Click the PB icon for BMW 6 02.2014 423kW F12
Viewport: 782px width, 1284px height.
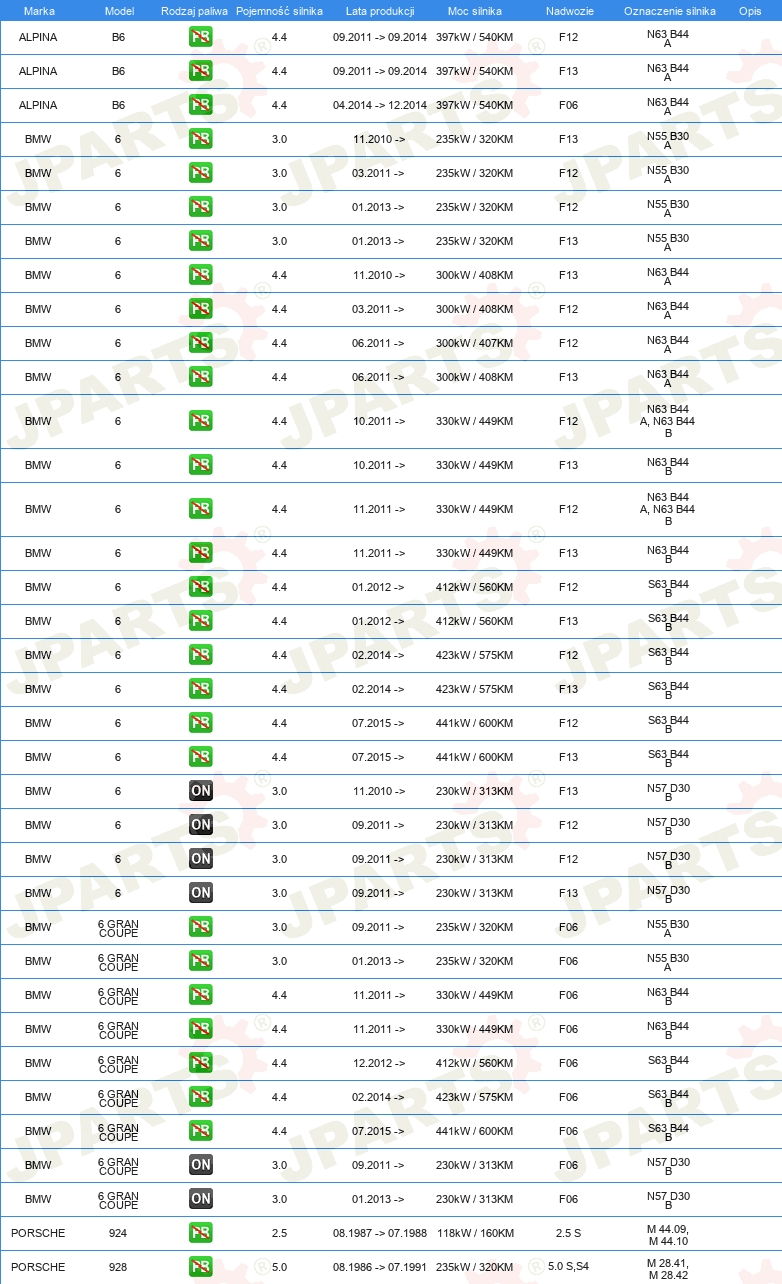click(201, 656)
